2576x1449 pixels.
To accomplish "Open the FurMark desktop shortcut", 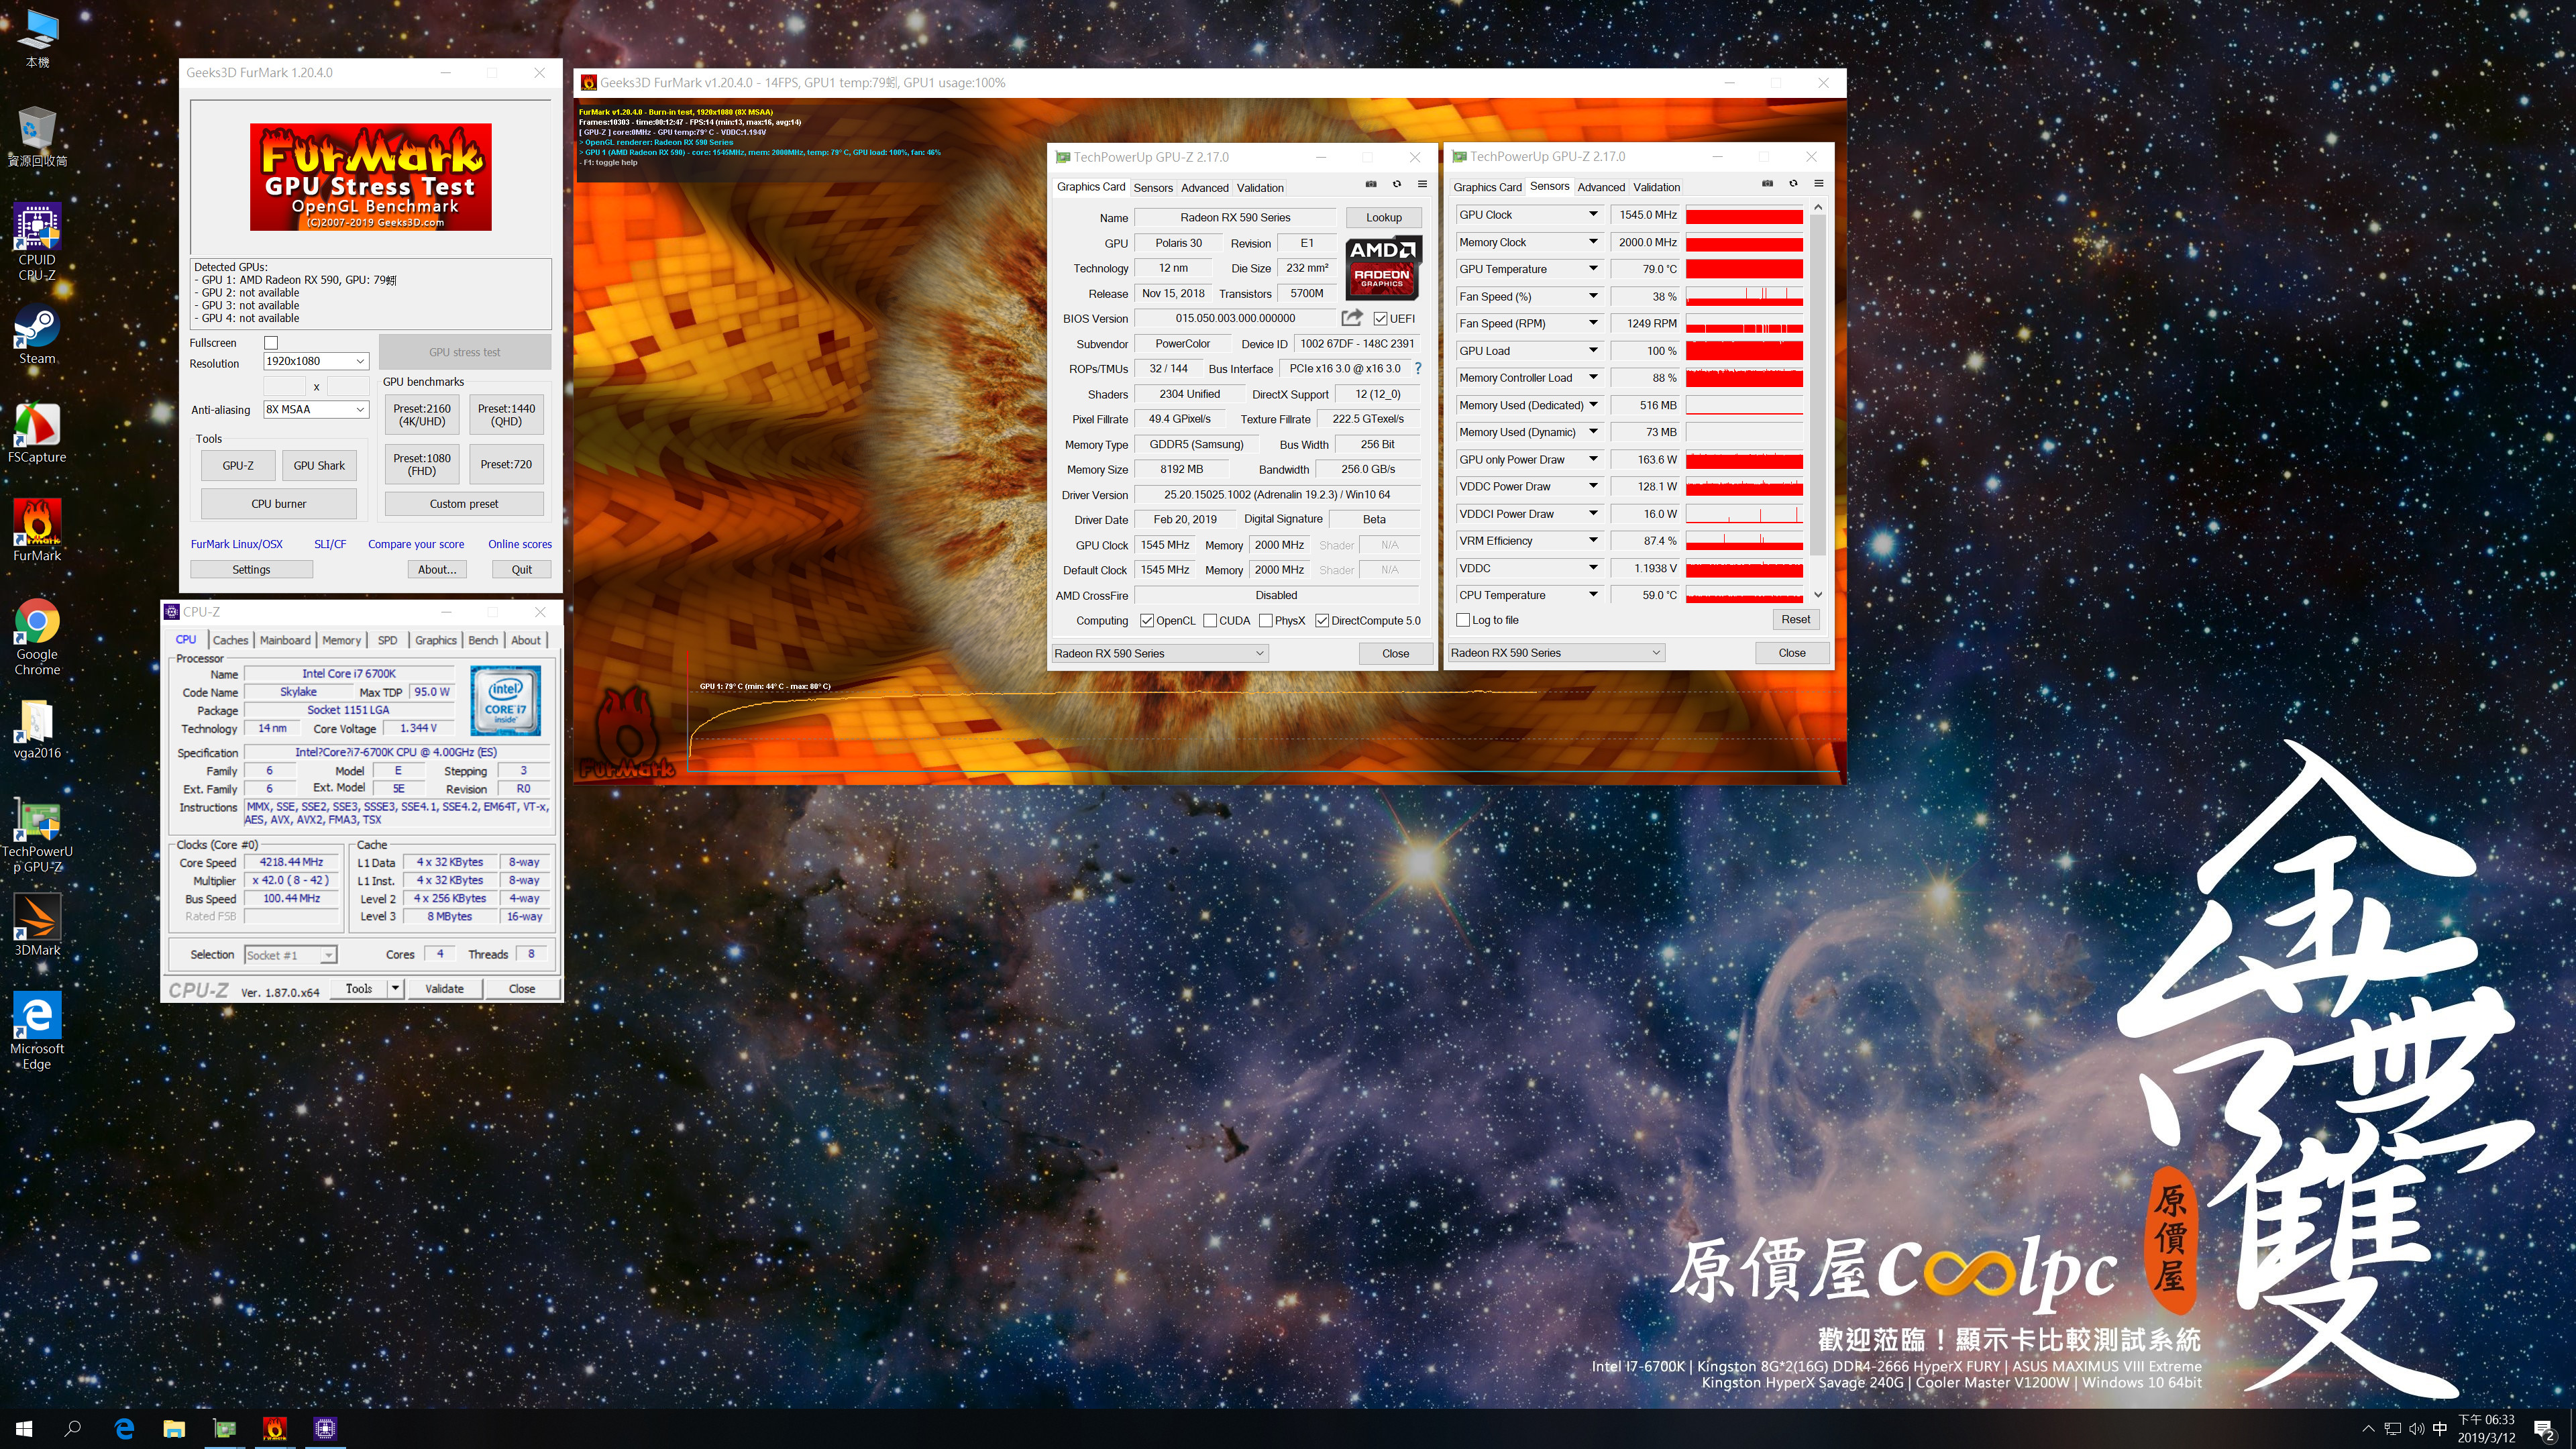I will coord(37,531).
